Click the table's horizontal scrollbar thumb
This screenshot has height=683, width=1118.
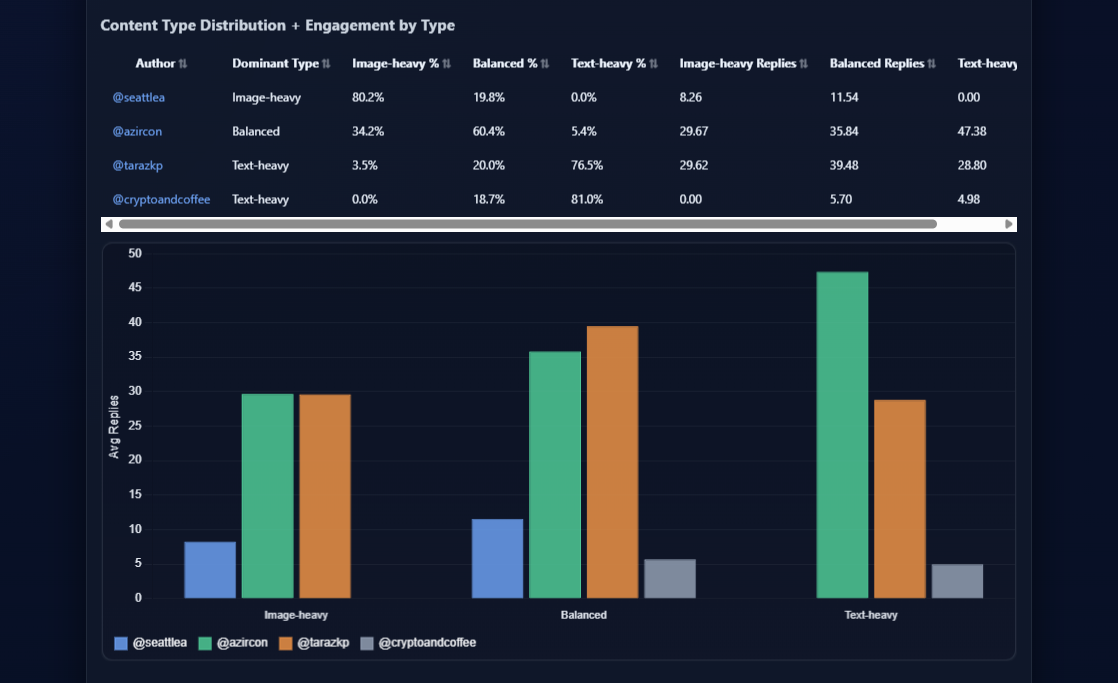click(x=528, y=224)
